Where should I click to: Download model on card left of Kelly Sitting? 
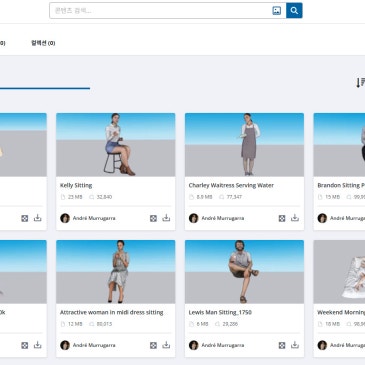[x=37, y=218]
